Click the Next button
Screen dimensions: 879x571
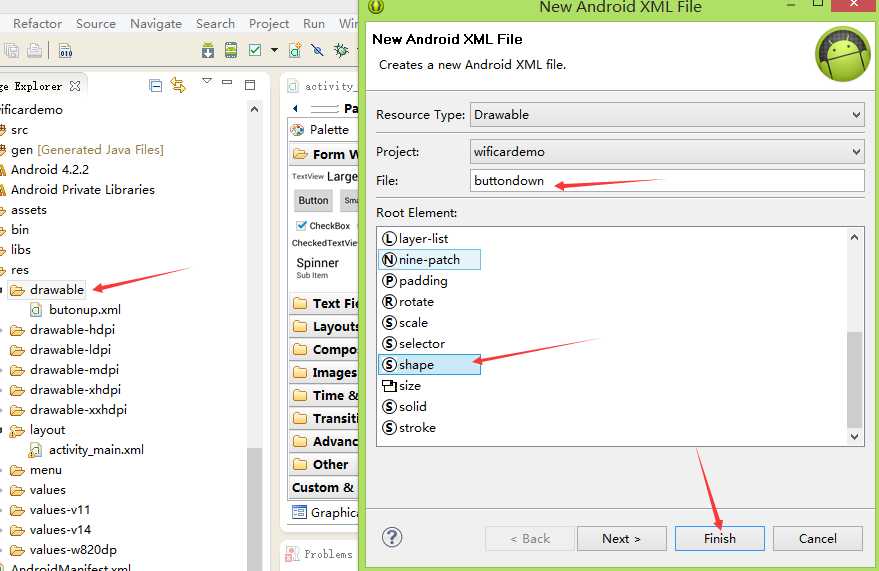pyautogui.click(x=622, y=538)
